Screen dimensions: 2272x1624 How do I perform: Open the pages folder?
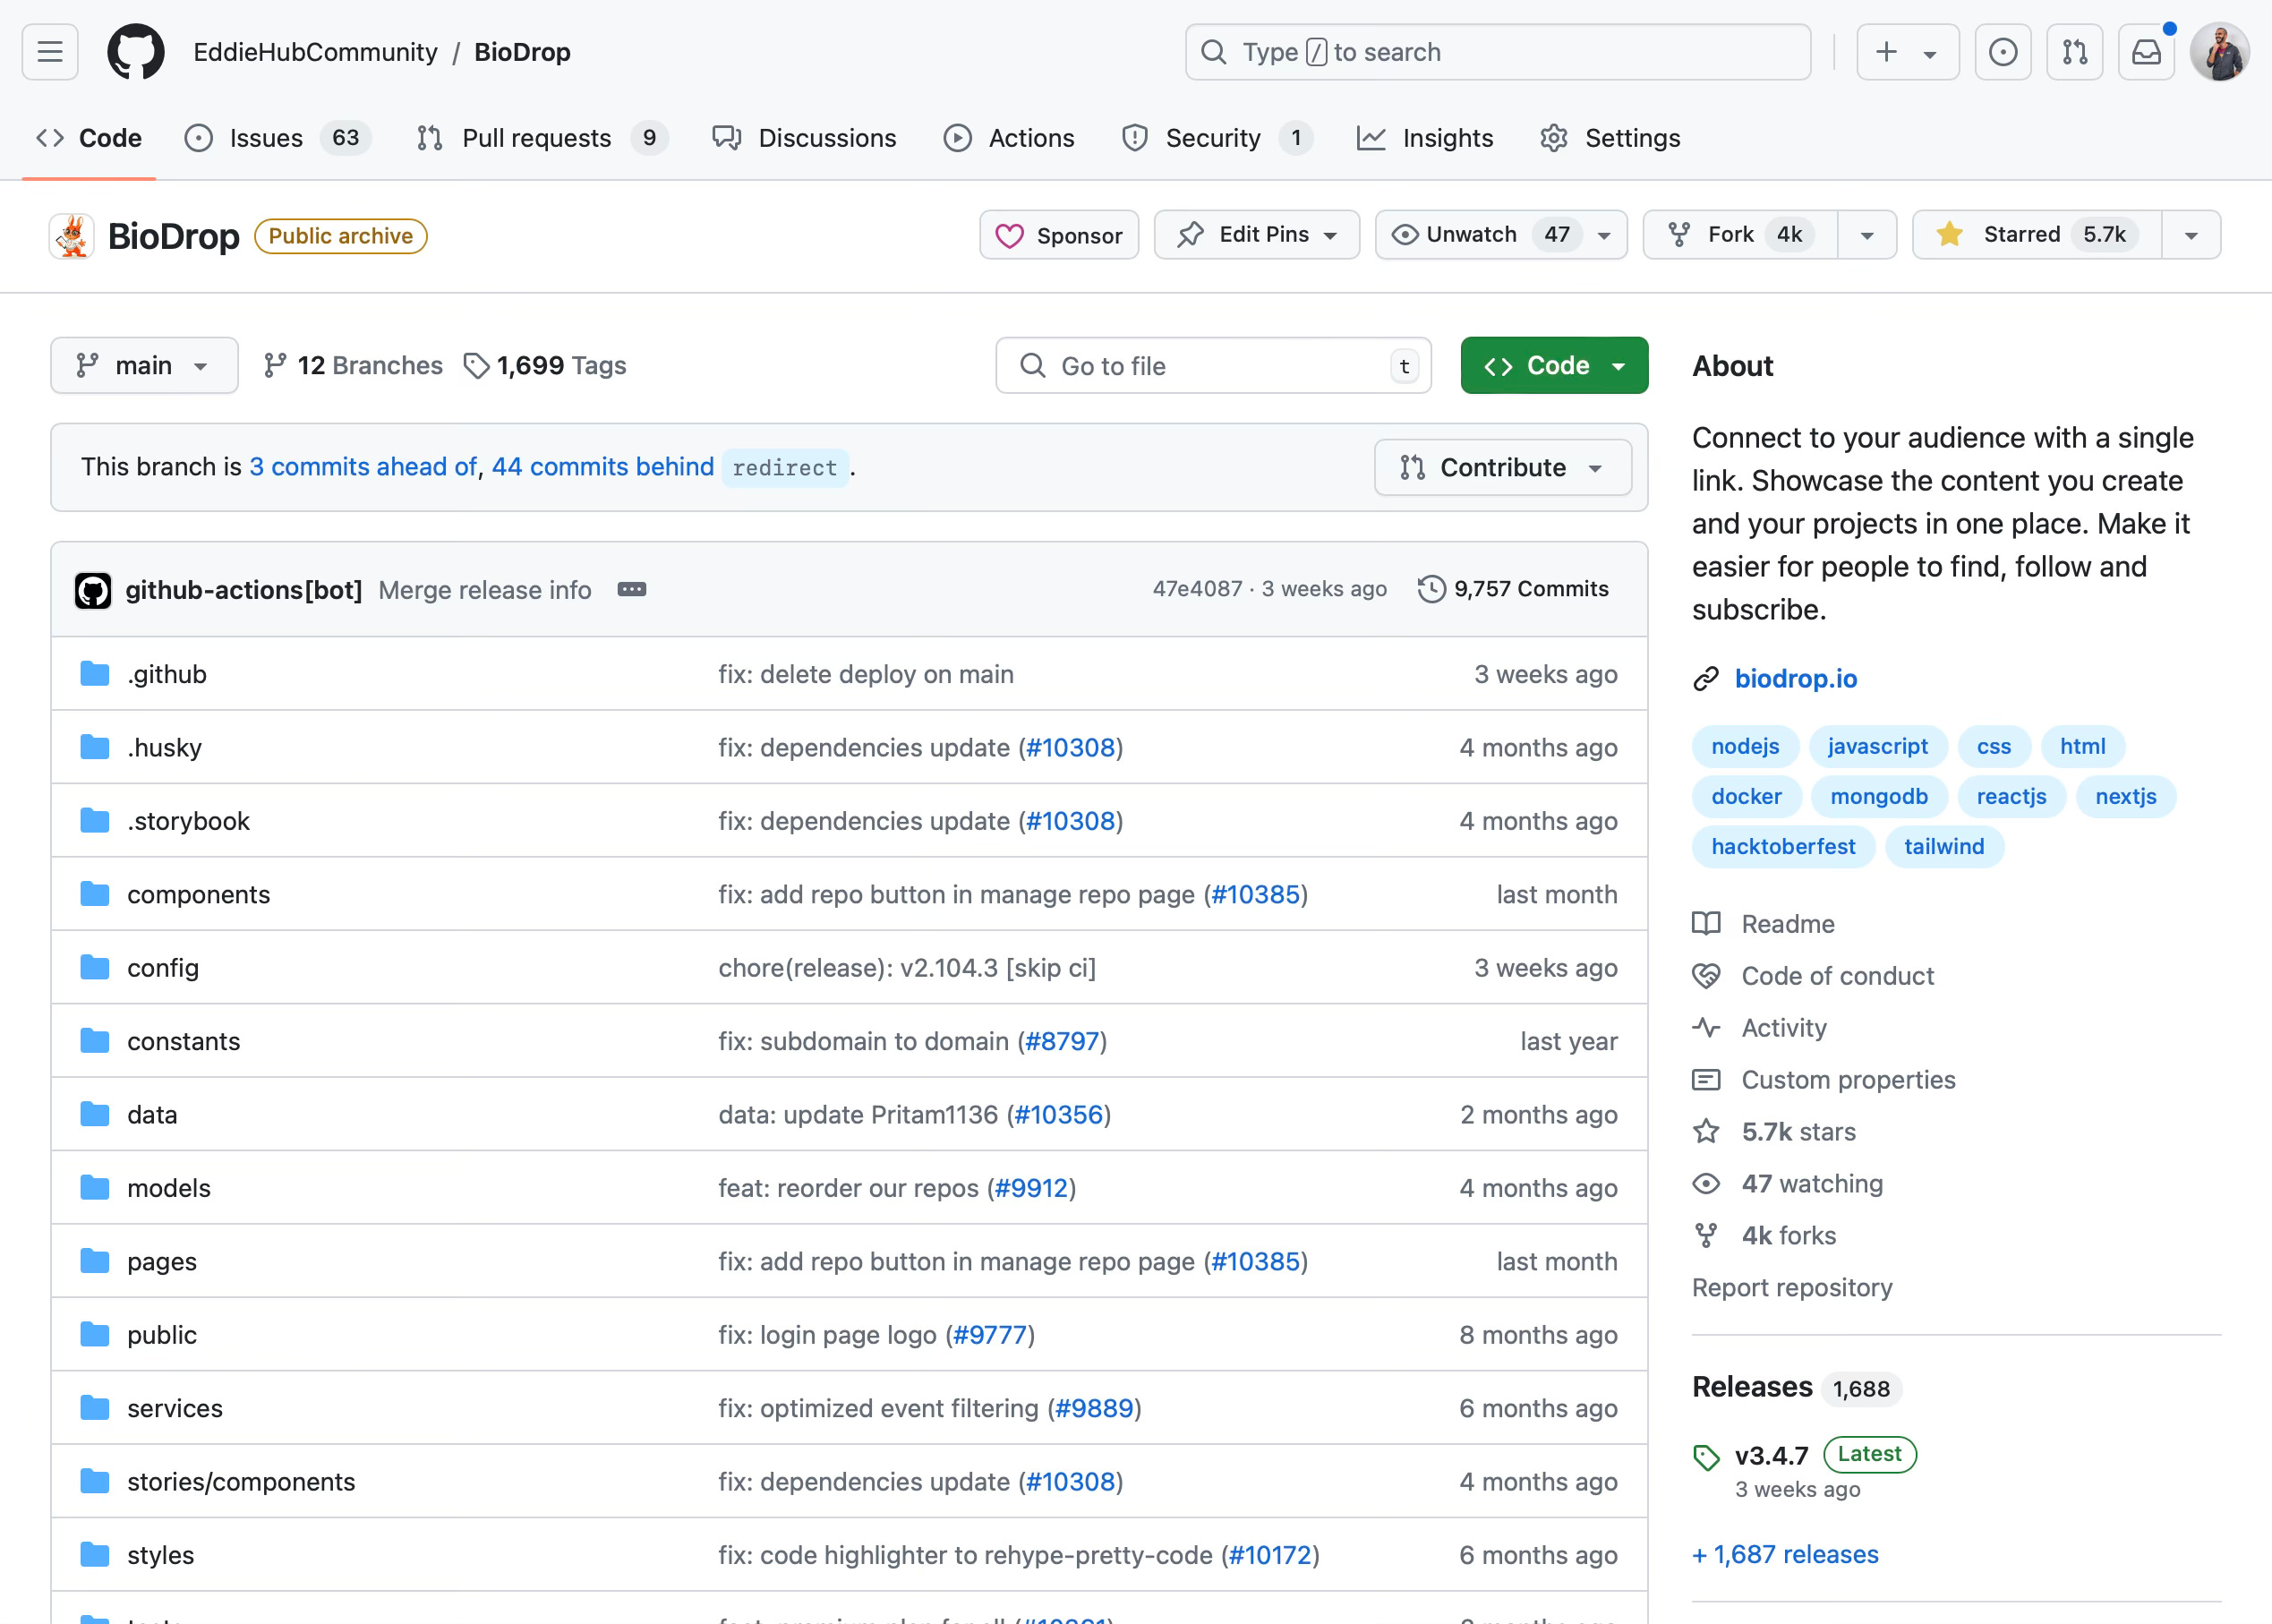coord(162,1262)
